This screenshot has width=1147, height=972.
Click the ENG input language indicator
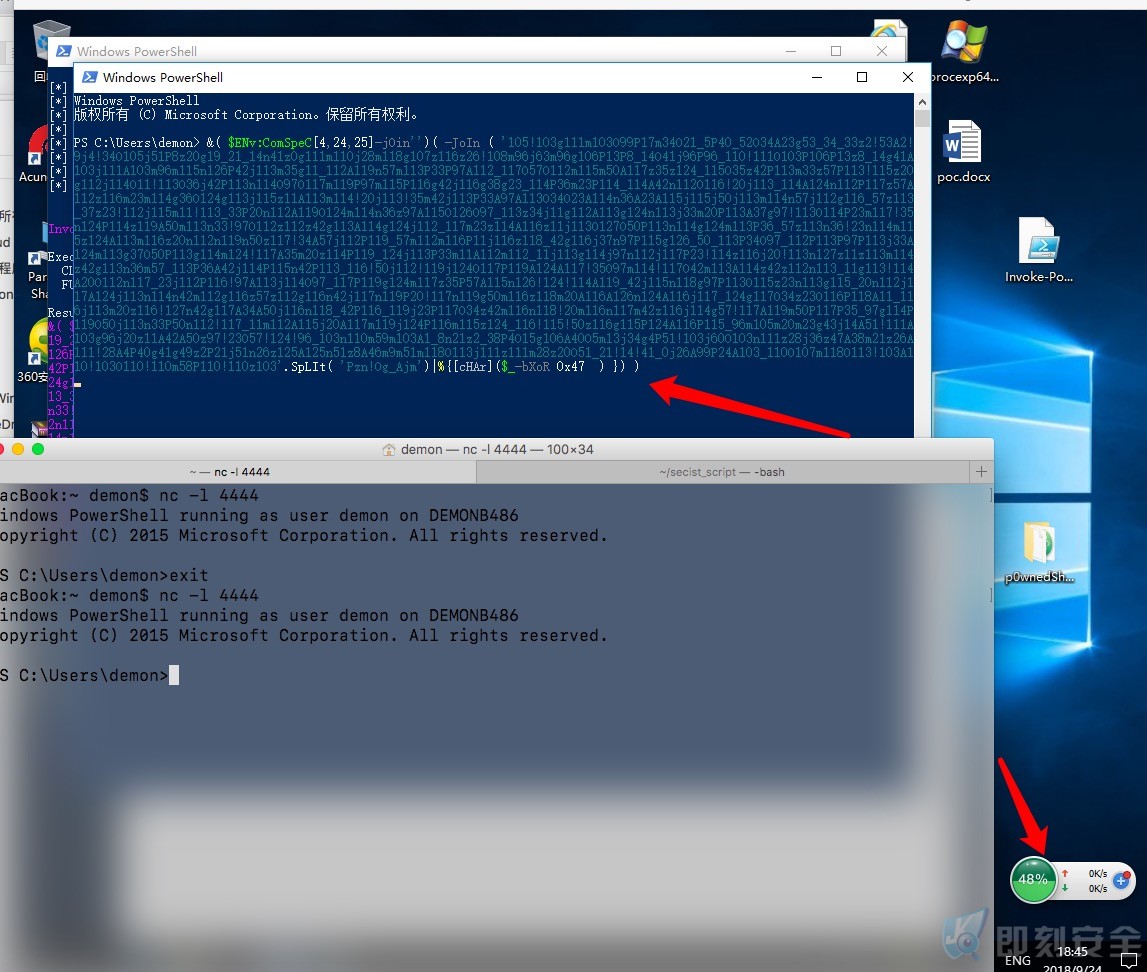coord(1018,960)
